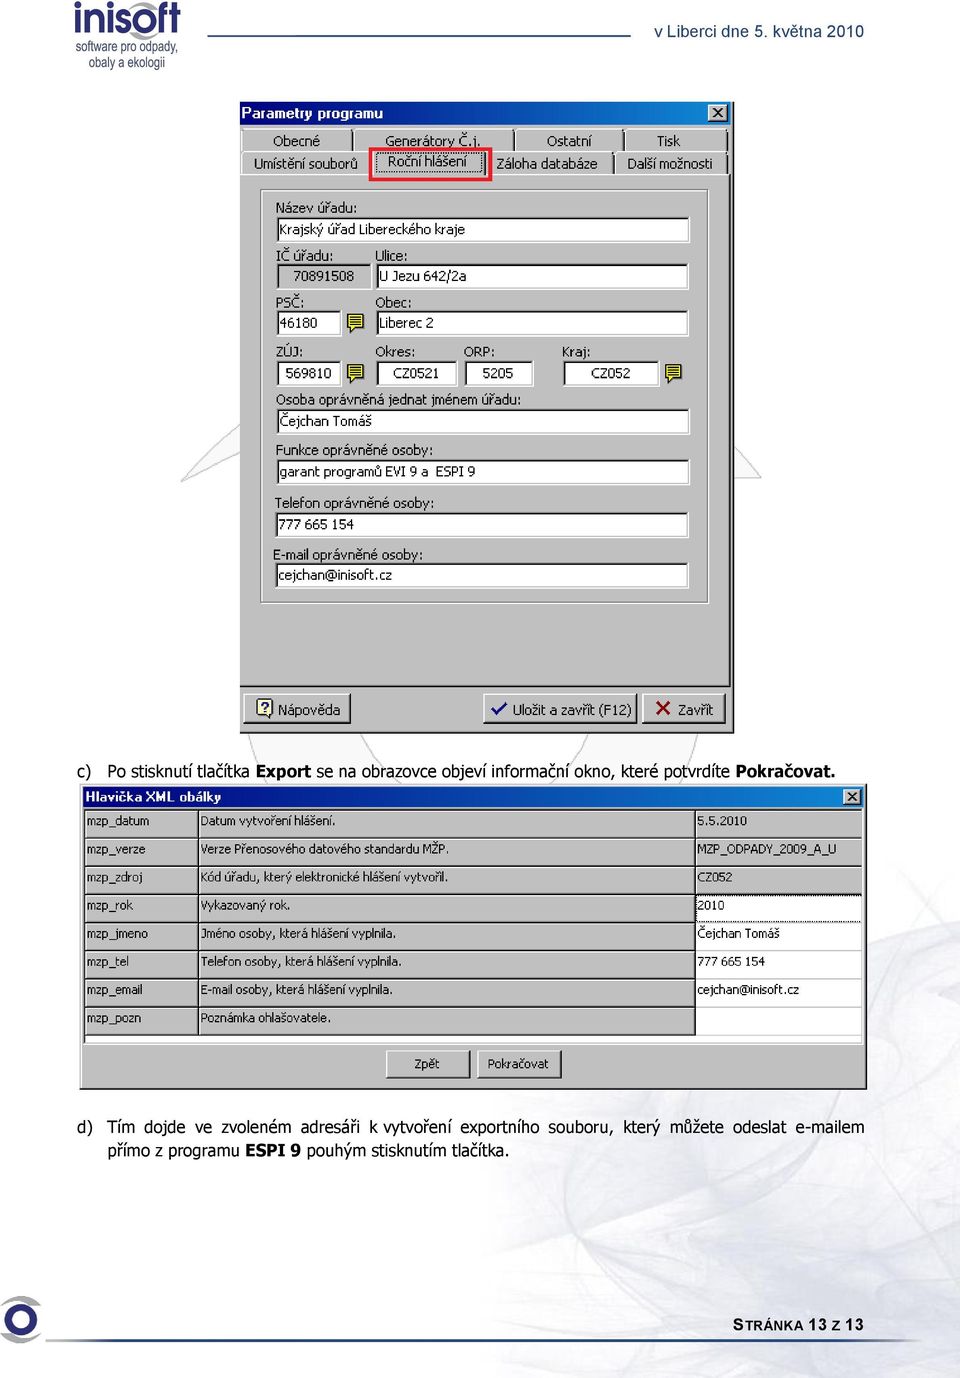Click the Pokračovat button
The image size is (960, 1378).
click(x=518, y=1064)
